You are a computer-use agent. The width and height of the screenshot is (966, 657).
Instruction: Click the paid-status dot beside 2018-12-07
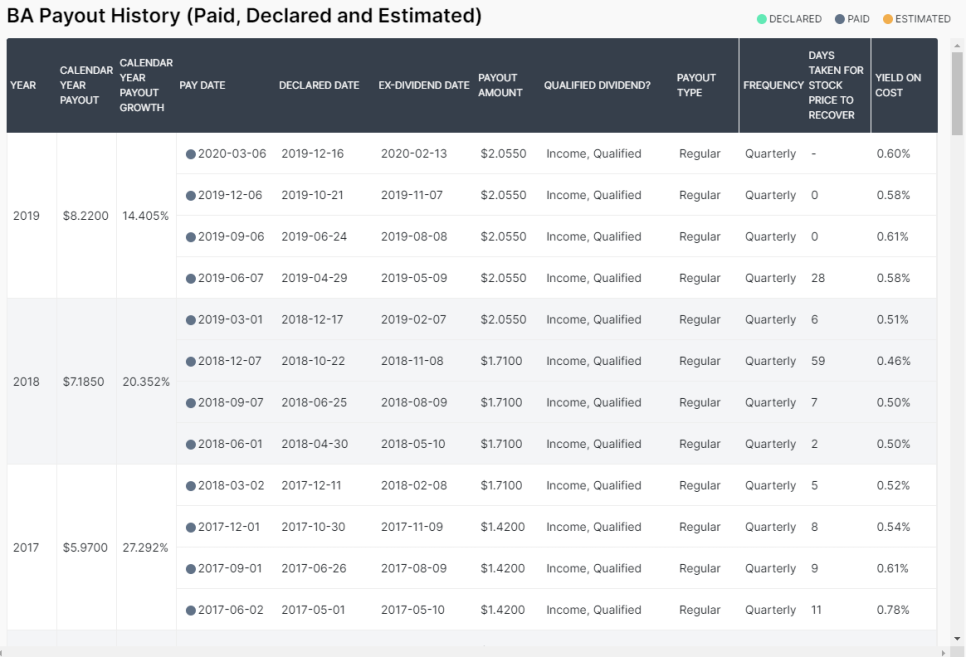(191, 361)
